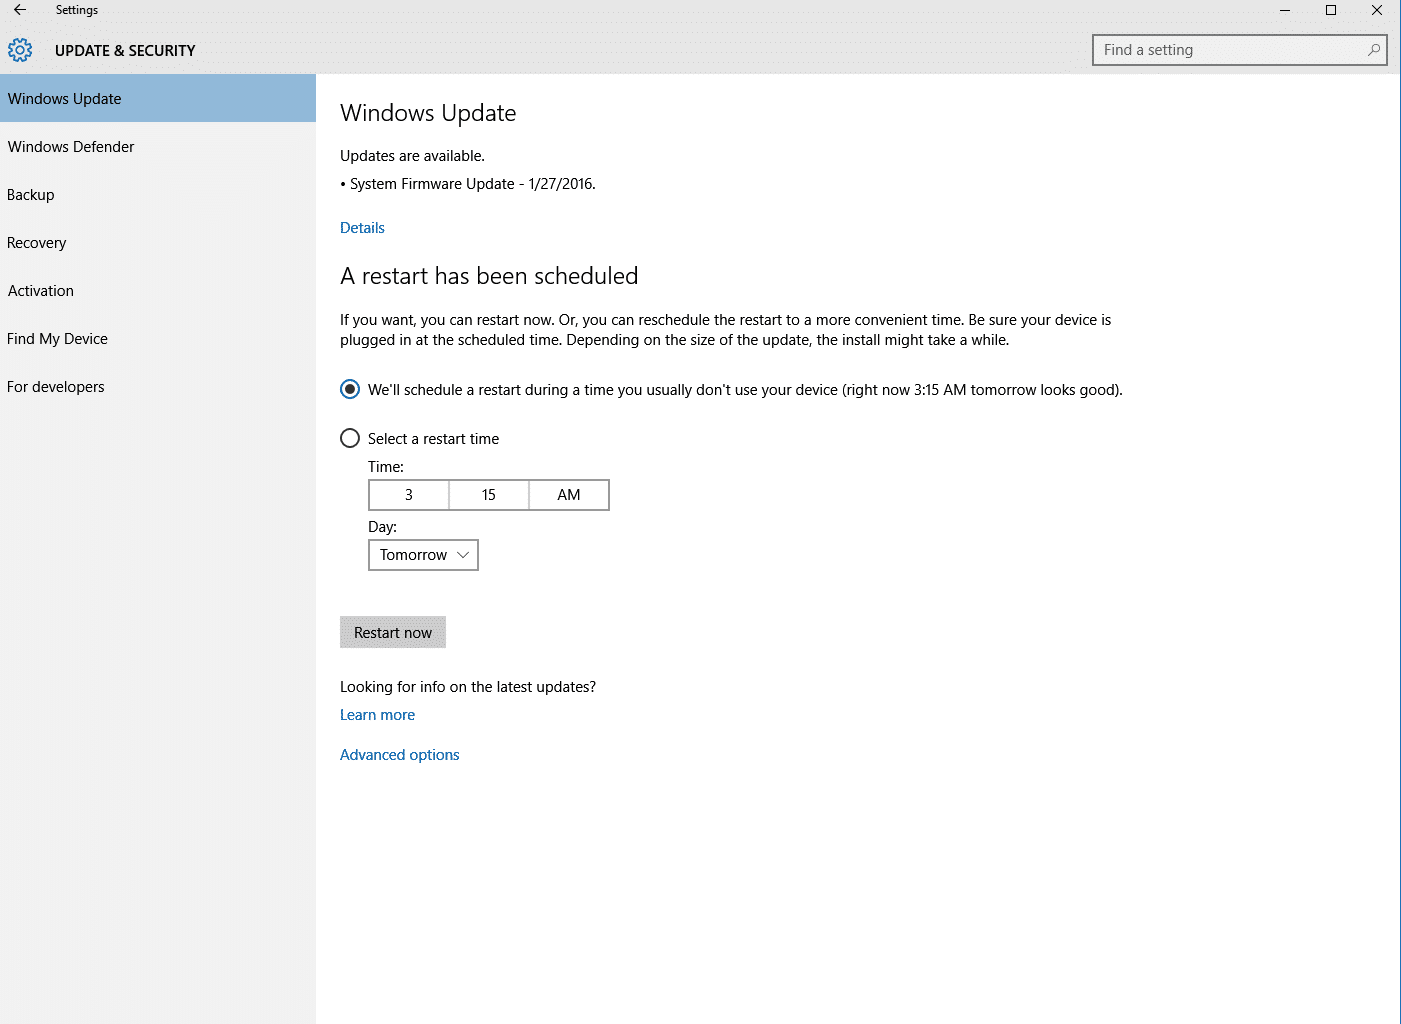
Task: Open Find My Device settings
Action: point(158,338)
